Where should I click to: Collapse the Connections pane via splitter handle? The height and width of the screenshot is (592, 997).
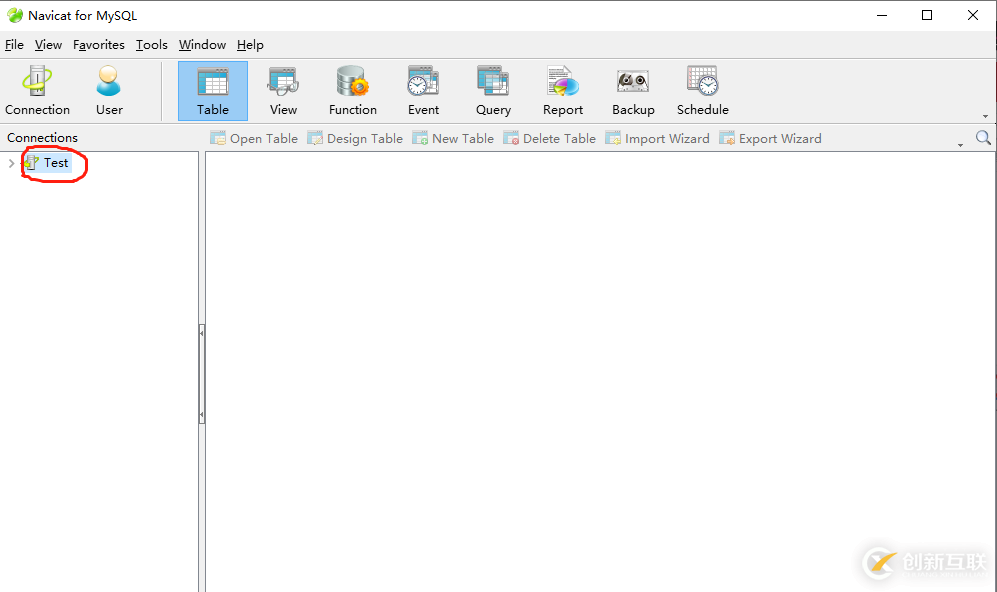click(x=202, y=373)
